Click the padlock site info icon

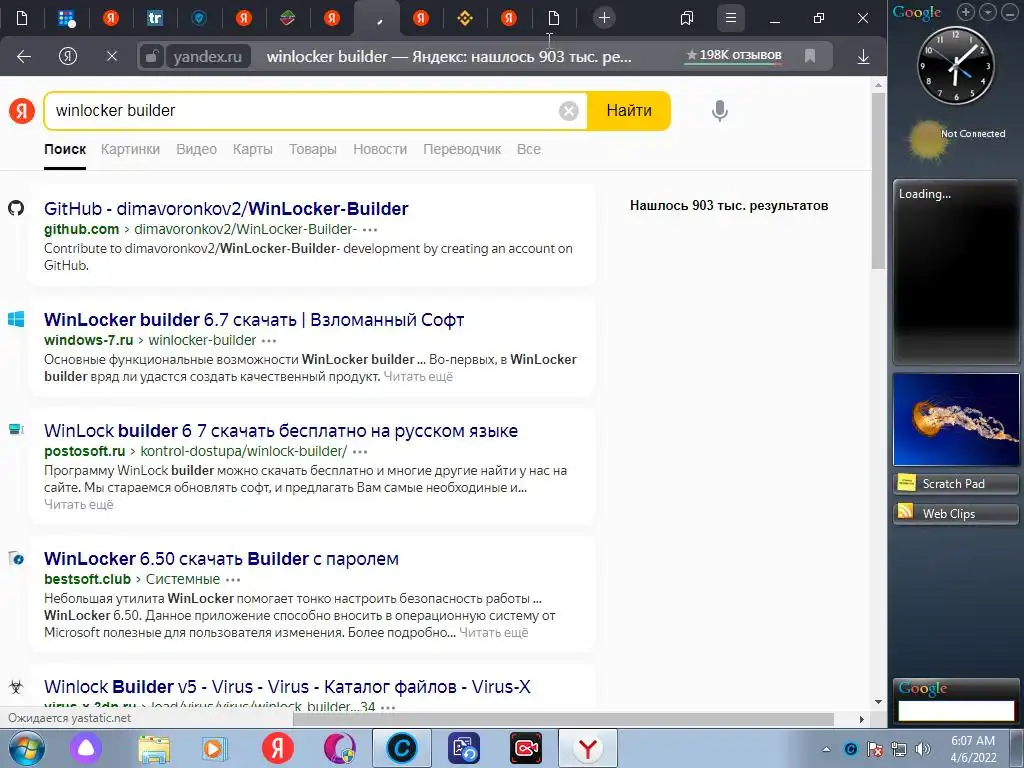click(151, 57)
